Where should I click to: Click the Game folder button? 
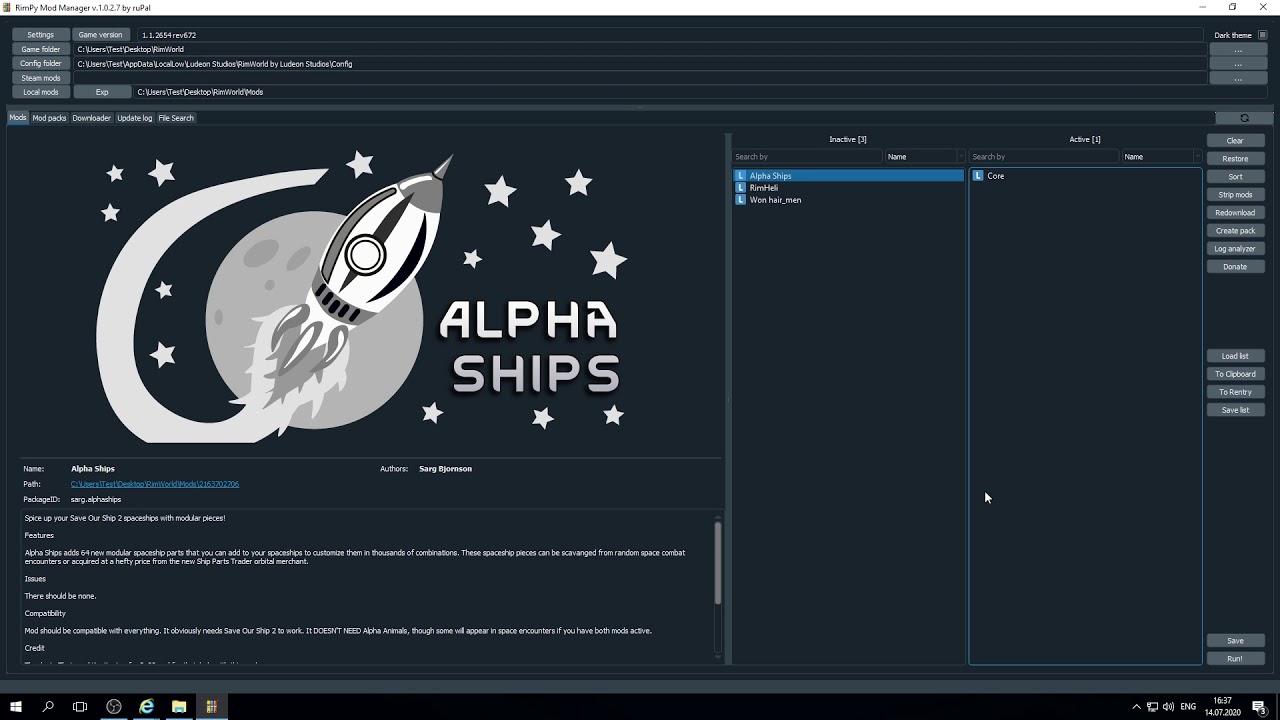click(41, 49)
